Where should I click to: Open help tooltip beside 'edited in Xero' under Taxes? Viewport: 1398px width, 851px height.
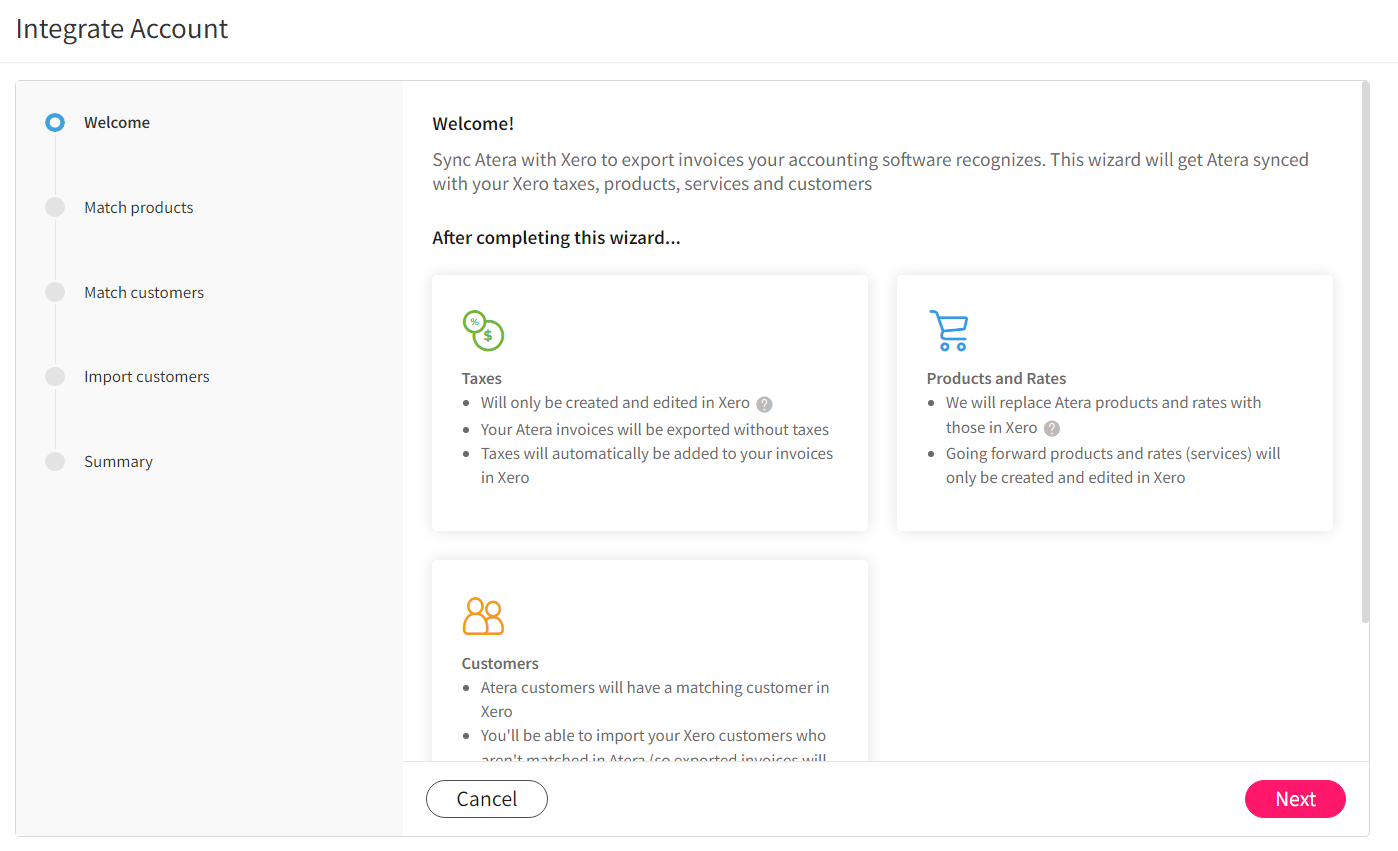(x=764, y=404)
